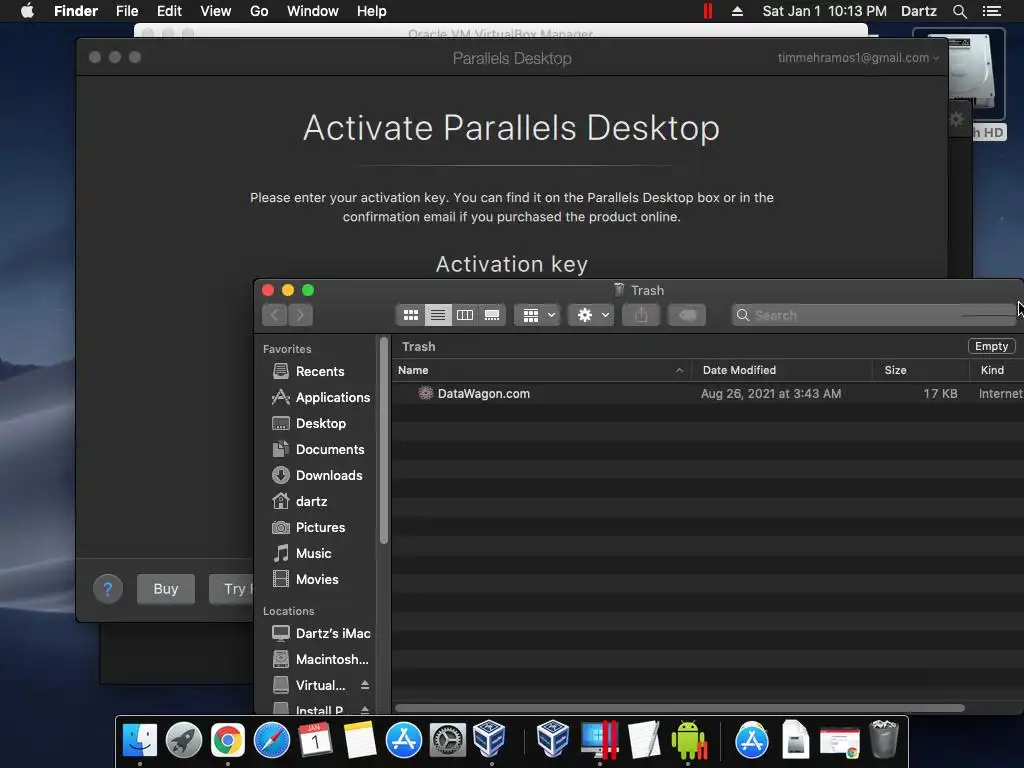Open the Go menu
Viewport: 1024px width, 768px height.
(x=259, y=11)
